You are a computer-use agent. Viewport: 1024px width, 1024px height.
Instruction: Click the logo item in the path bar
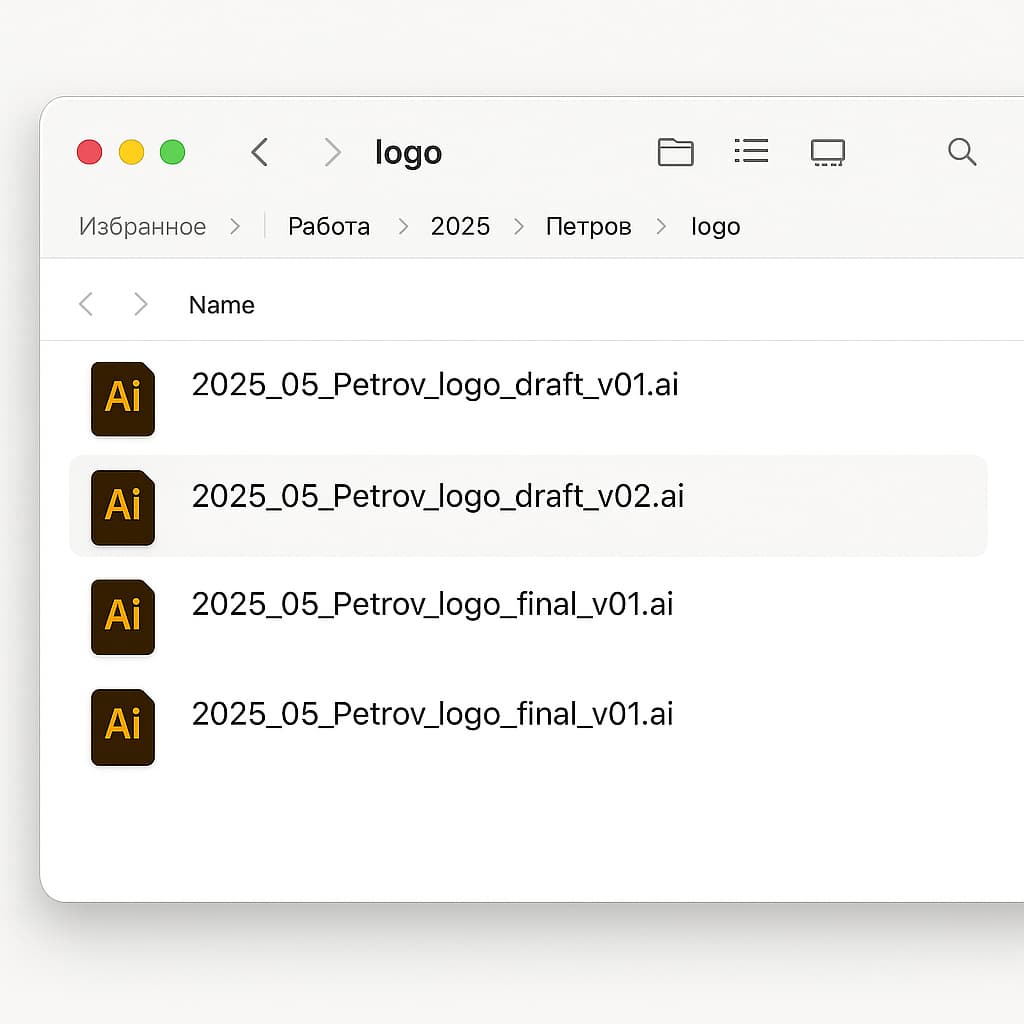716,227
